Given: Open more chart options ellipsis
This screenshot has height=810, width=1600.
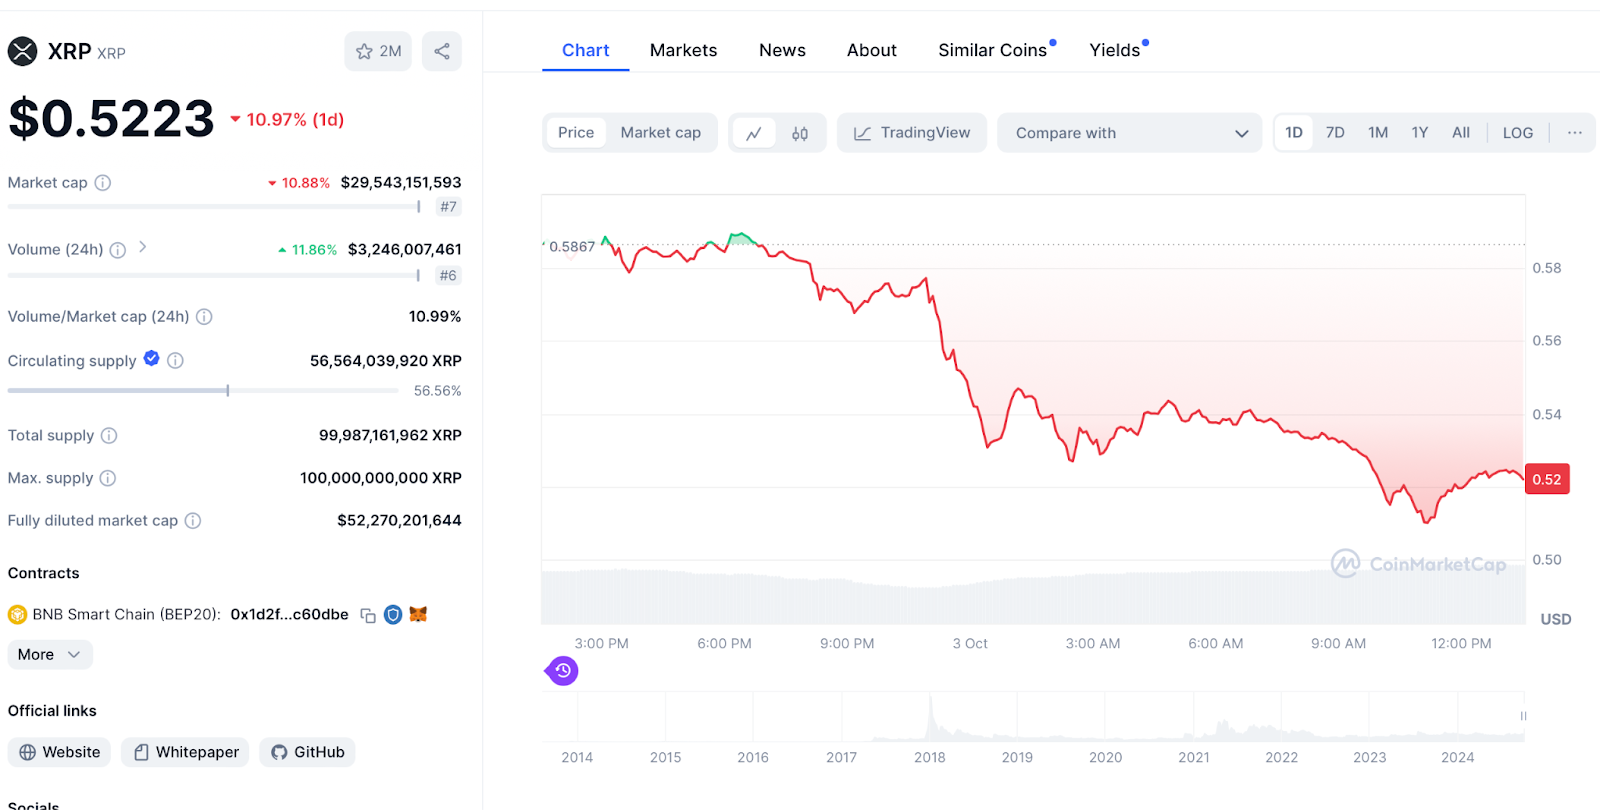Looking at the screenshot, I should click(1575, 133).
